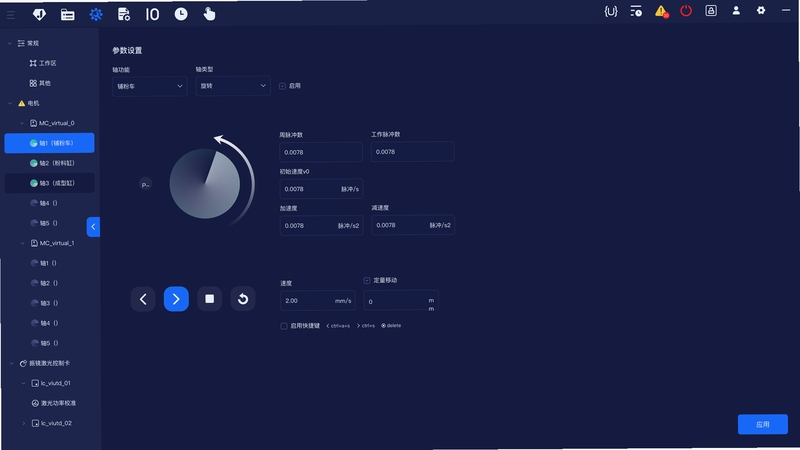The image size is (800, 450).
Task: Open the clock history toolbar icon
Action: [181, 14]
